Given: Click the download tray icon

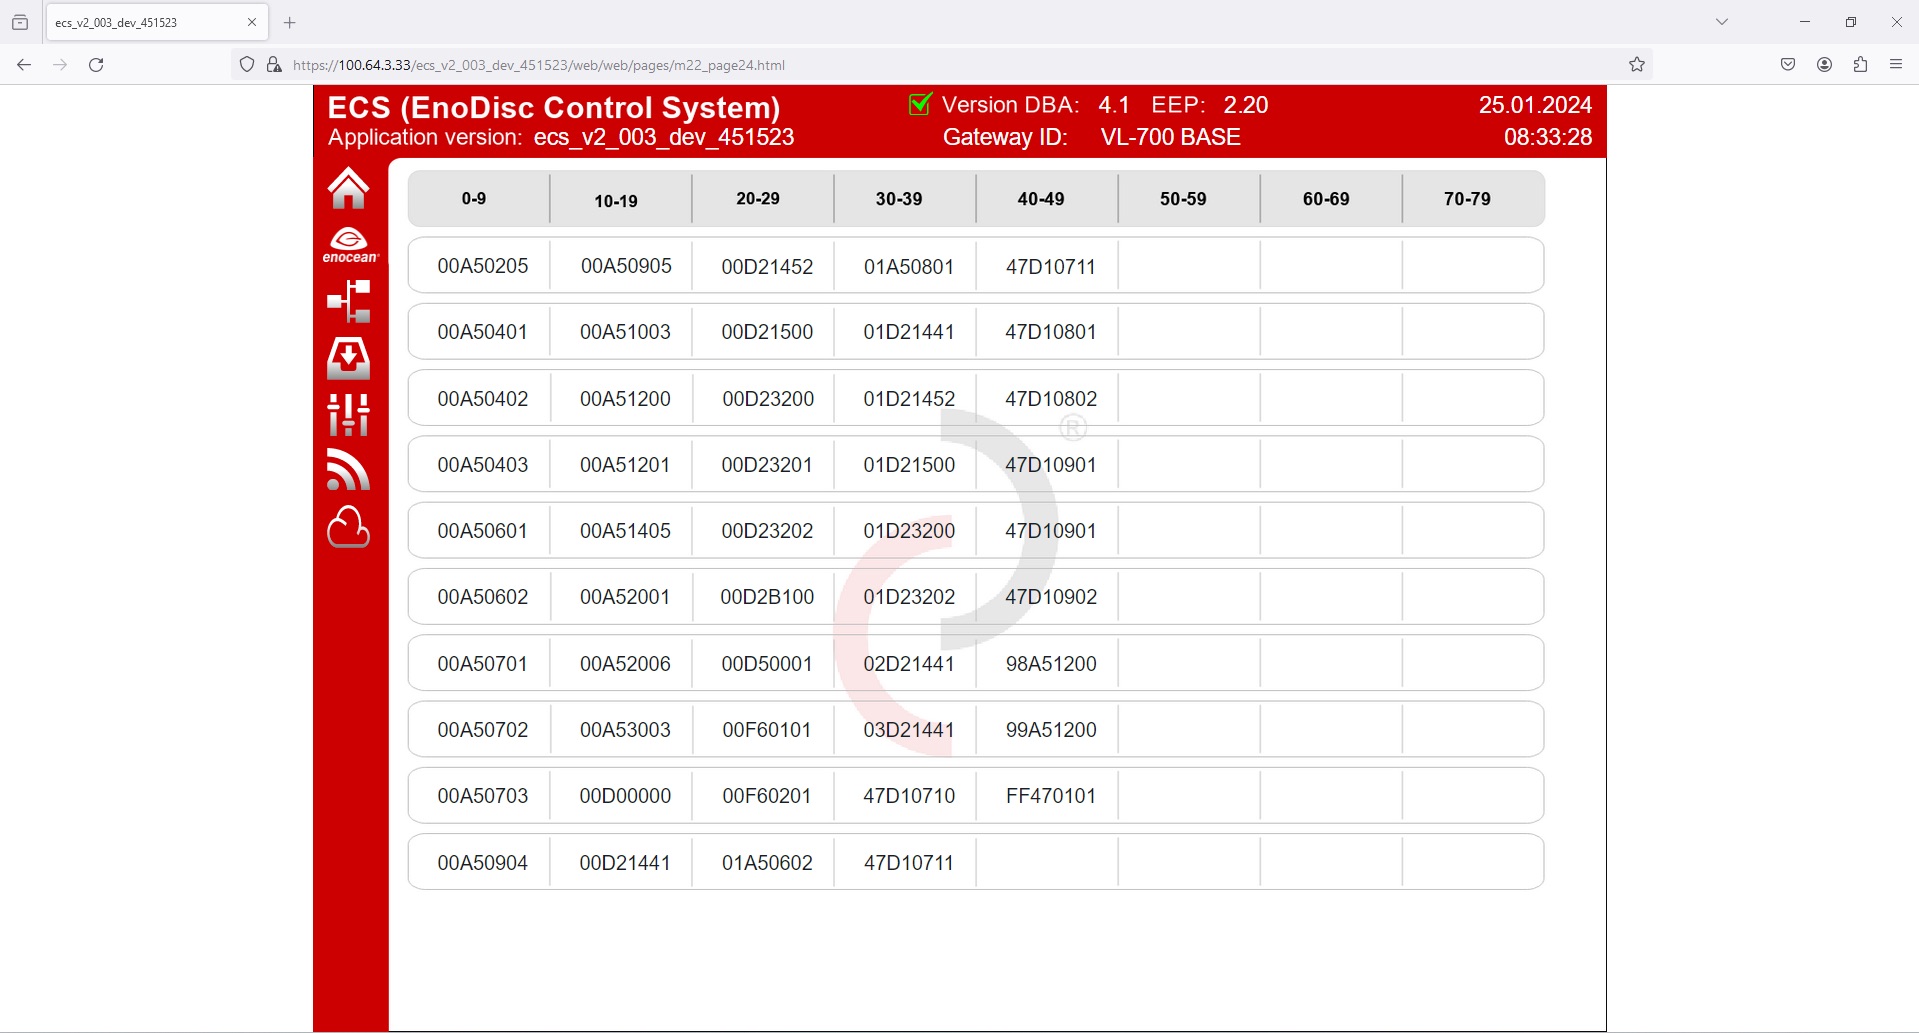Looking at the screenshot, I should tap(349, 358).
